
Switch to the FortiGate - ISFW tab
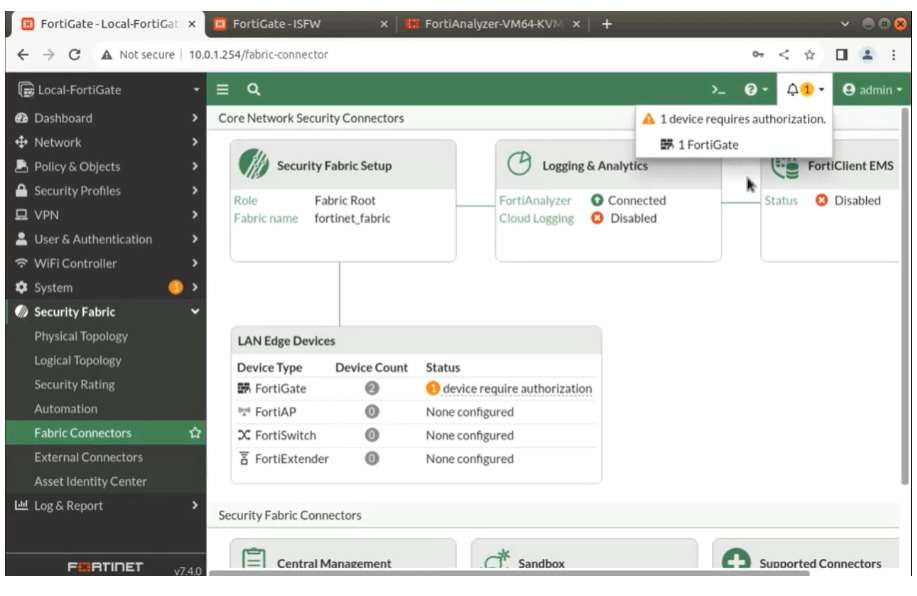(x=301, y=23)
